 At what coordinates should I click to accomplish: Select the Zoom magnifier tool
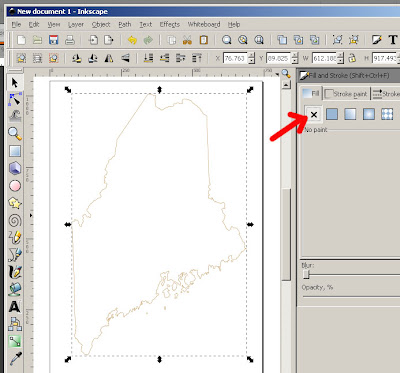[15, 133]
